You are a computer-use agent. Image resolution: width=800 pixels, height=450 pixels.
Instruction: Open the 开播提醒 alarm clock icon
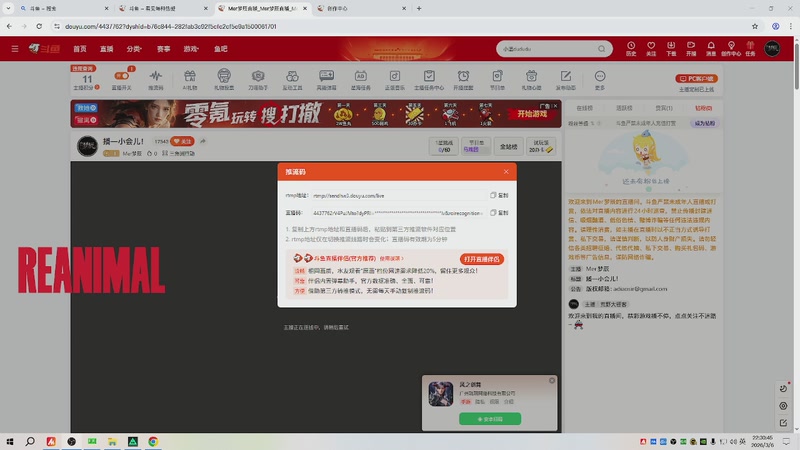coord(463,80)
